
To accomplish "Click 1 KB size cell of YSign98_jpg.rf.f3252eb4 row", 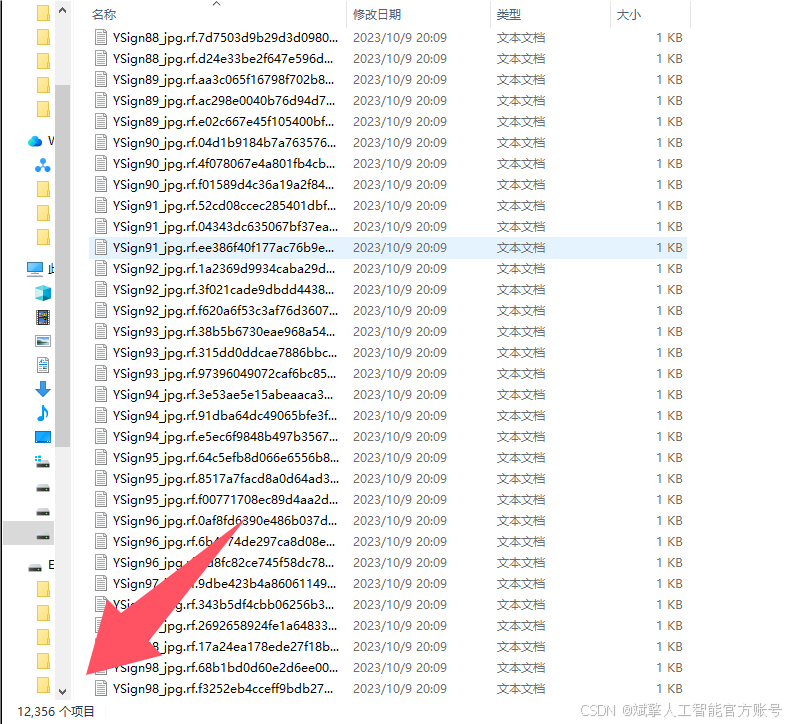I will (x=669, y=688).
